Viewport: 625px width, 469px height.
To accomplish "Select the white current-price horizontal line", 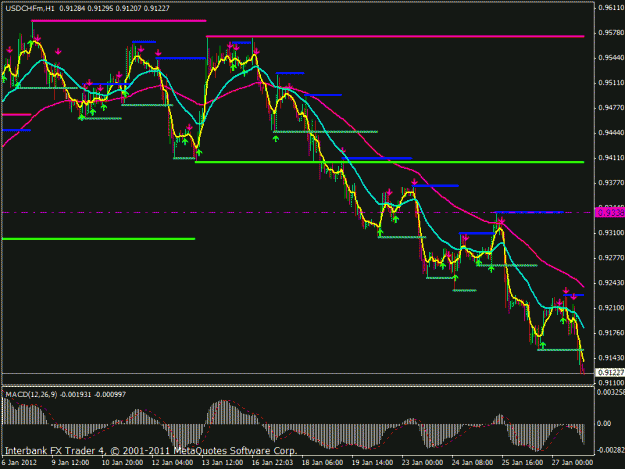I will pyautogui.click(x=298, y=373).
